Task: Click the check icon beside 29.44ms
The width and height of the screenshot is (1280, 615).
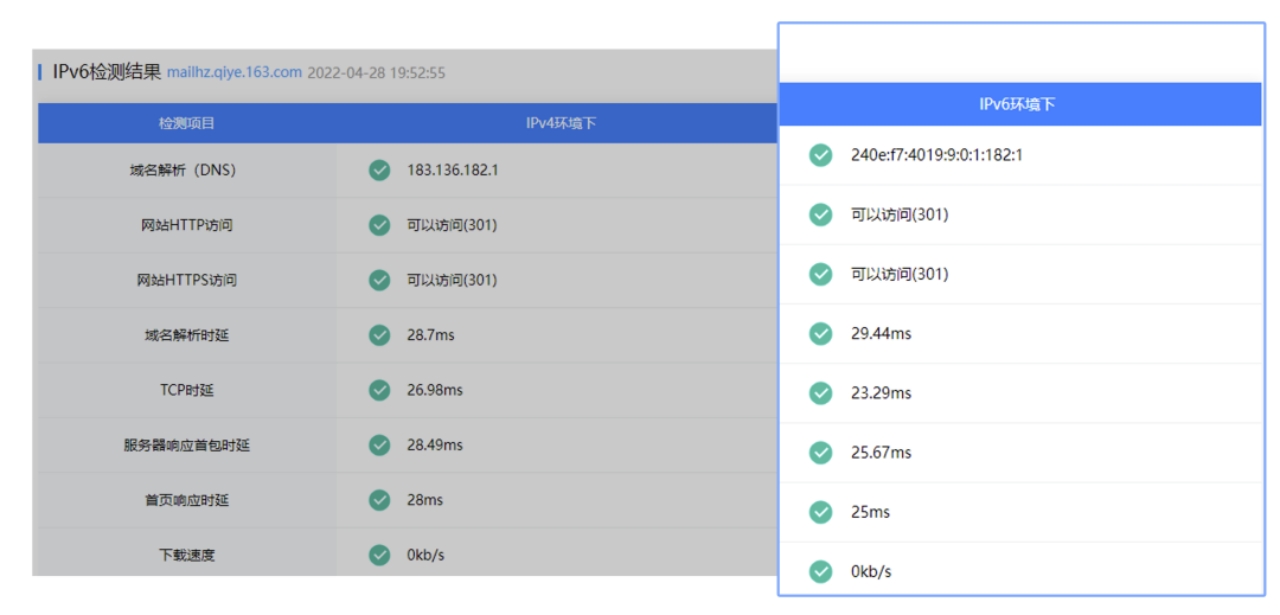Action: pyautogui.click(x=820, y=333)
